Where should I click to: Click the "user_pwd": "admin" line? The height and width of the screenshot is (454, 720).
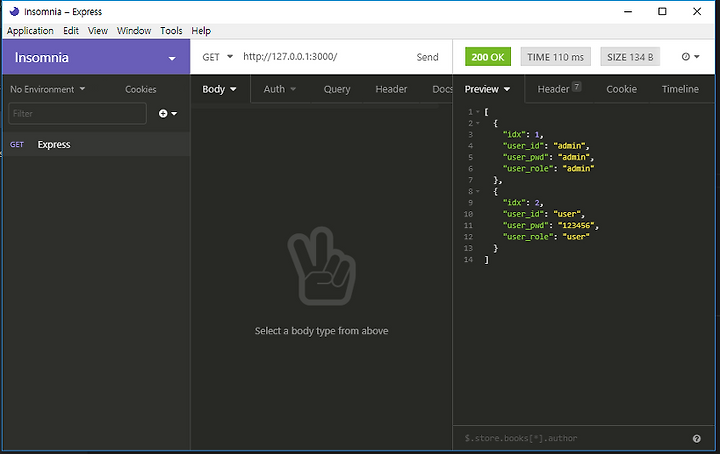point(548,157)
